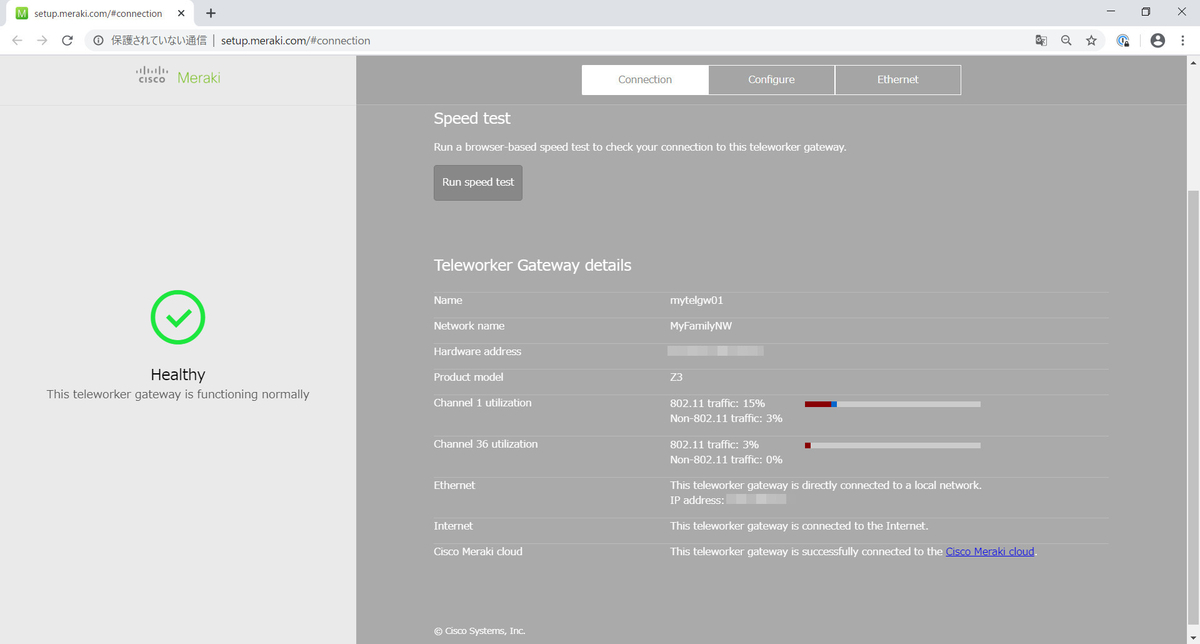Viewport: 1200px width, 644px height.
Task: Click the 'functioning normally' status message
Action: 178,394
